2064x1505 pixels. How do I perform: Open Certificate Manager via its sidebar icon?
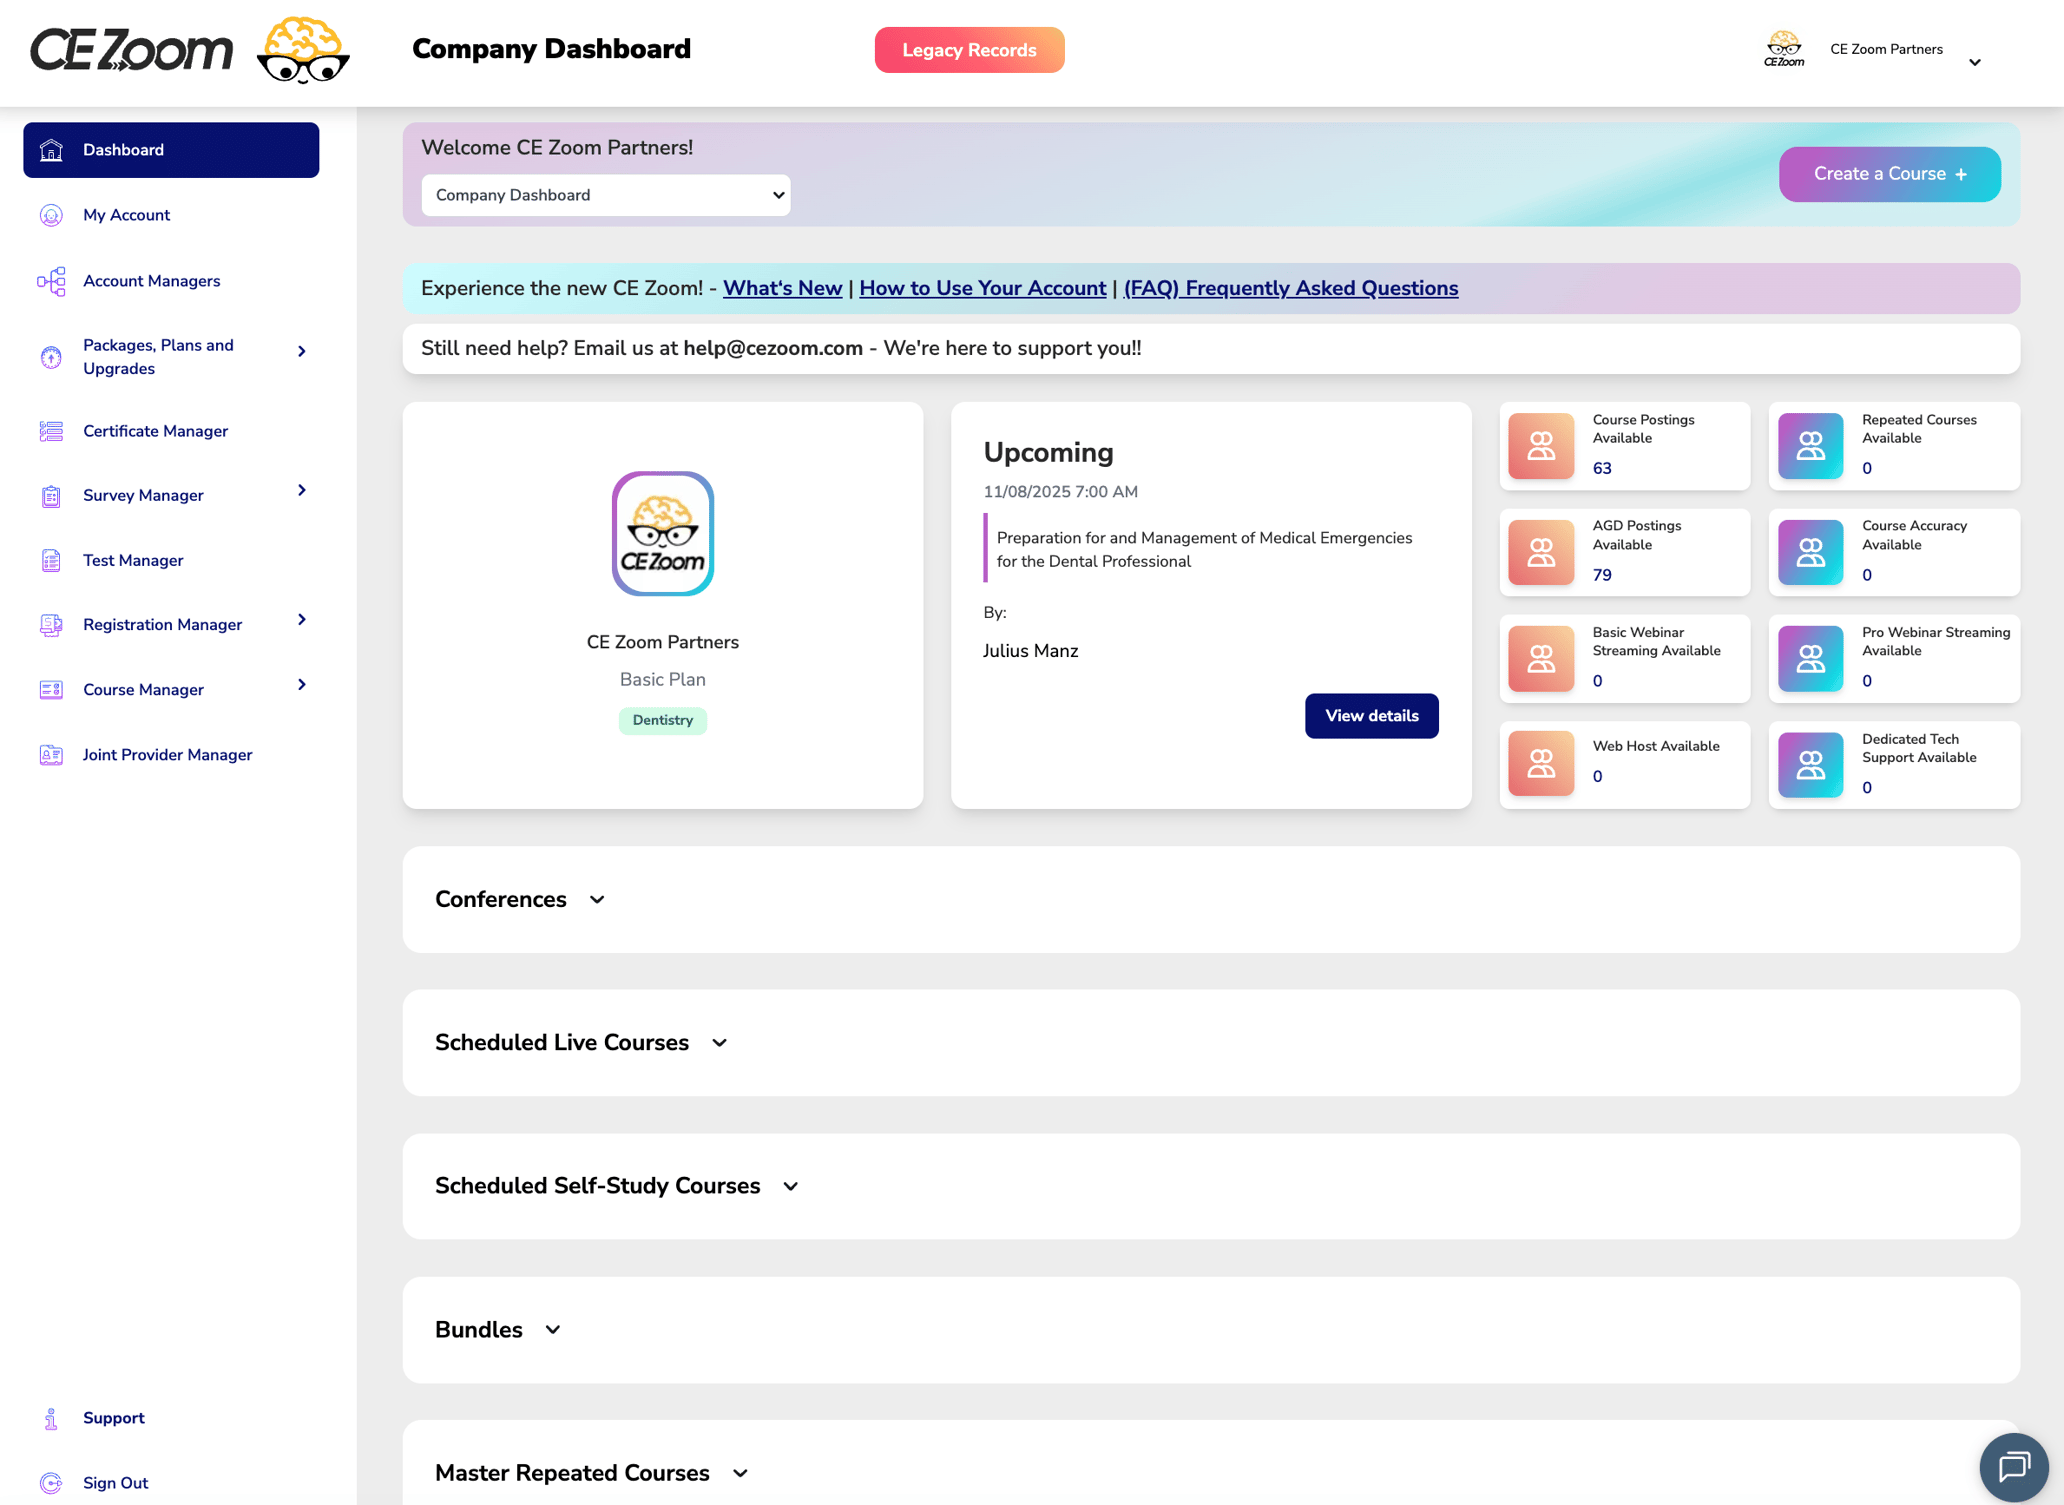50,430
